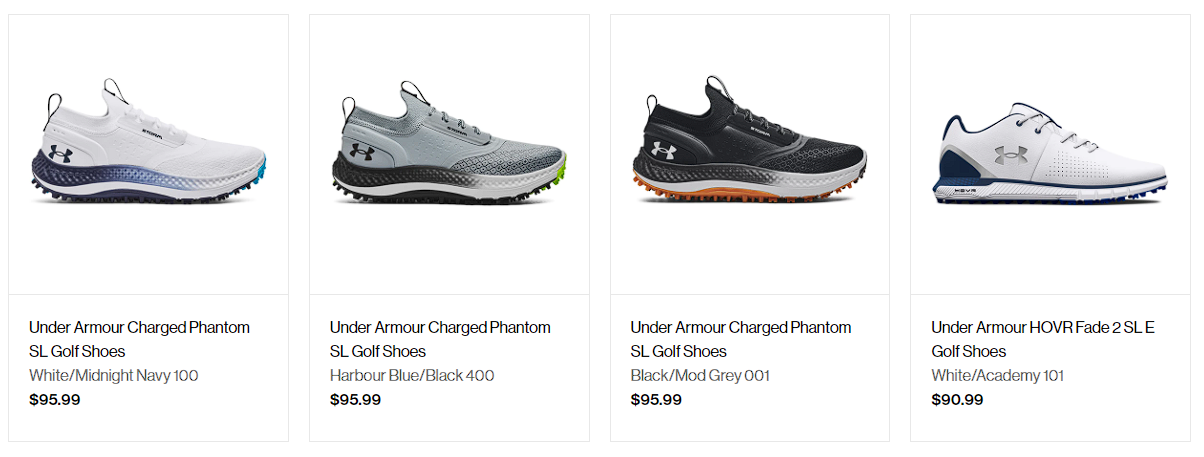Click the Under Armour logo on the black shoe
This screenshot has height=457, width=1204.
[x=664, y=150]
